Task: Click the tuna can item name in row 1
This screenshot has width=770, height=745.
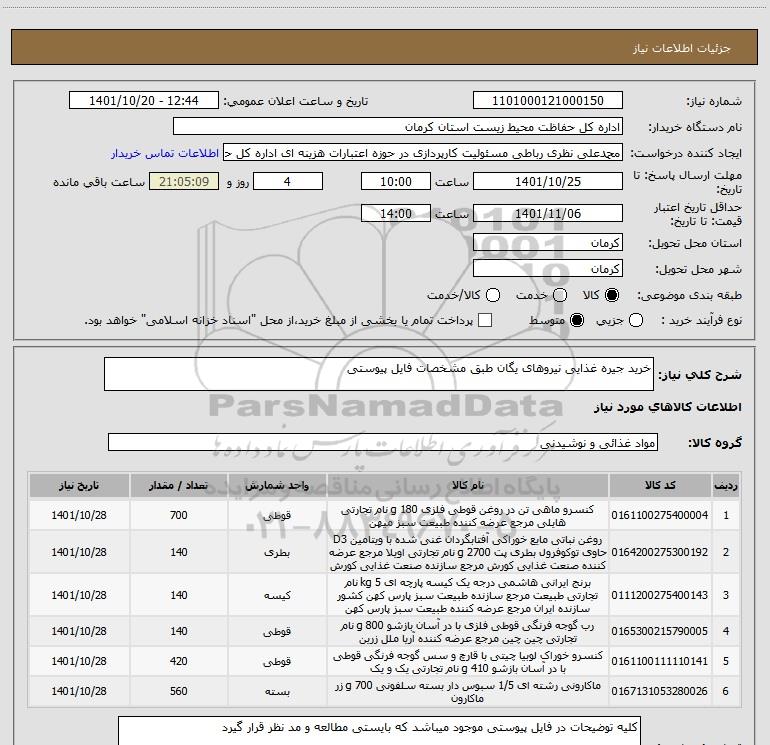Action: pos(468,516)
